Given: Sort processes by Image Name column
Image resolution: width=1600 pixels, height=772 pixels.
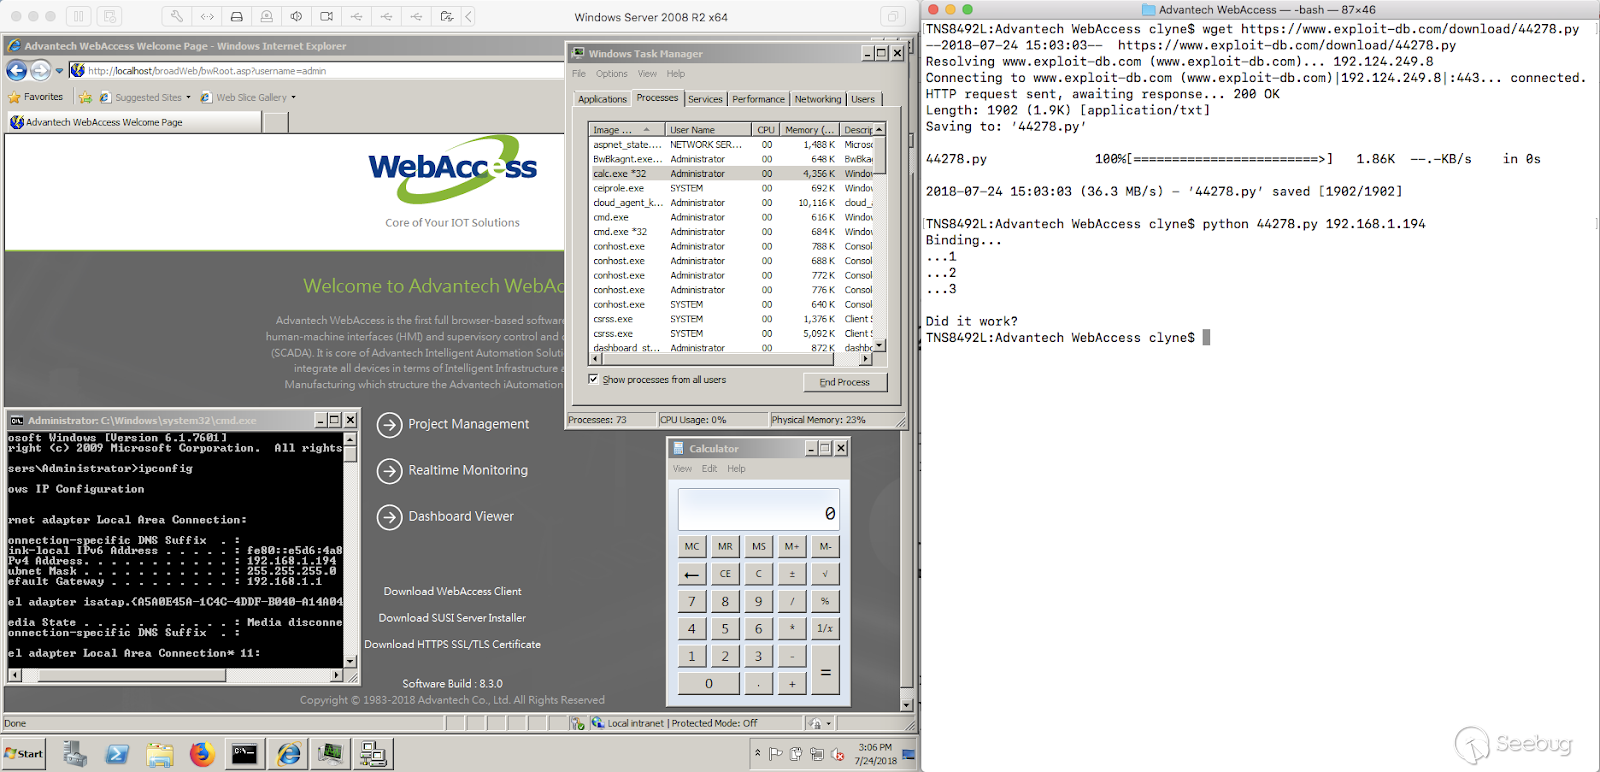Looking at the screenshot, I should coord(627,130).
